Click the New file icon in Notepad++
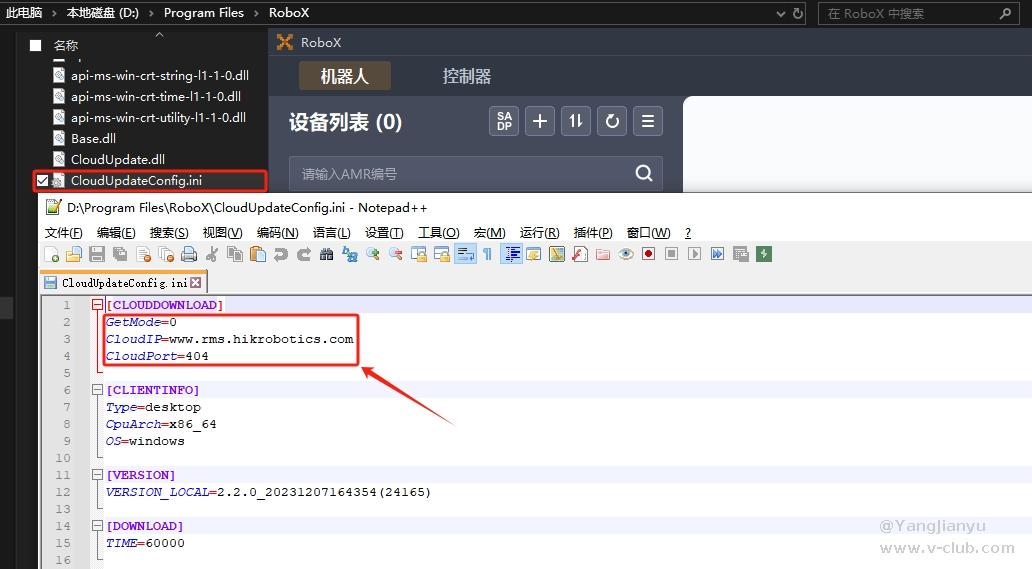 (x=51, y=254)
